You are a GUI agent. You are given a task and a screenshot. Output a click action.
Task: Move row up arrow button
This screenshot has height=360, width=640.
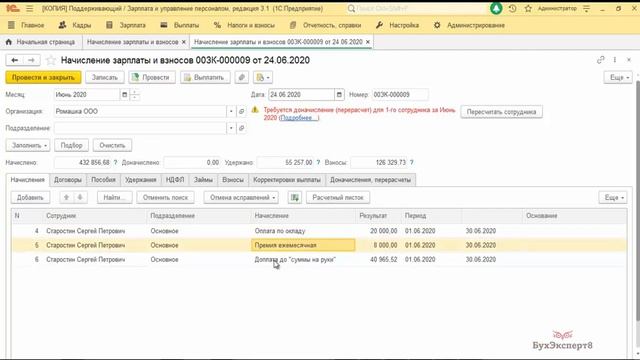[x=66, y=198]
